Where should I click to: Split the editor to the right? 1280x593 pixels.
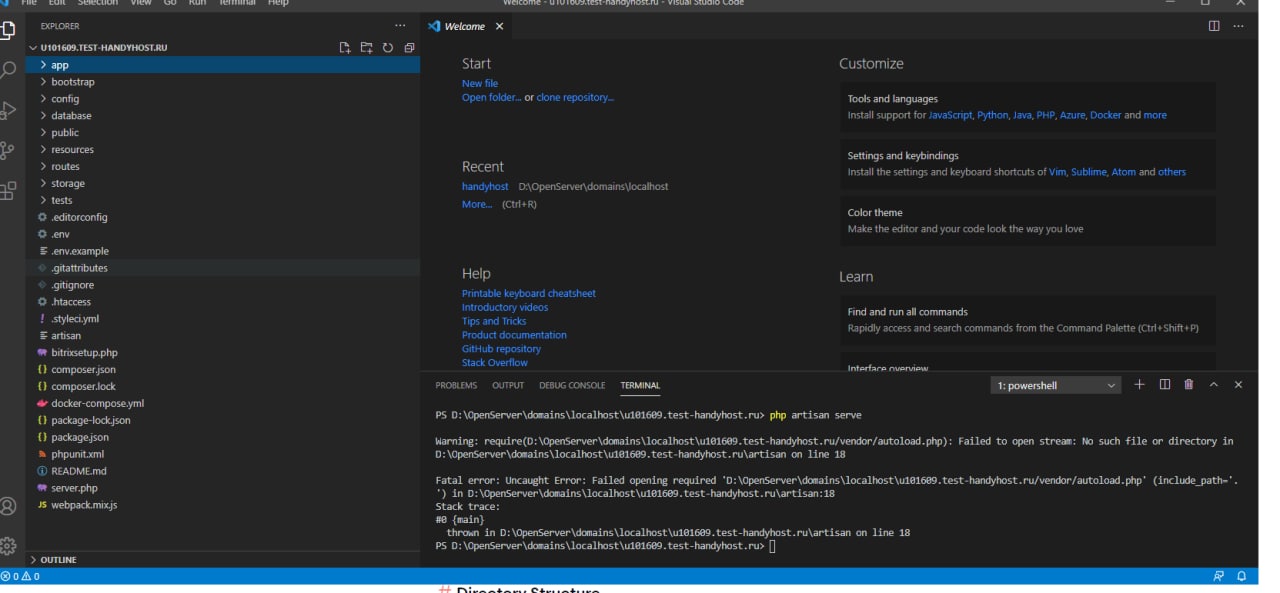coord(1214,26)
